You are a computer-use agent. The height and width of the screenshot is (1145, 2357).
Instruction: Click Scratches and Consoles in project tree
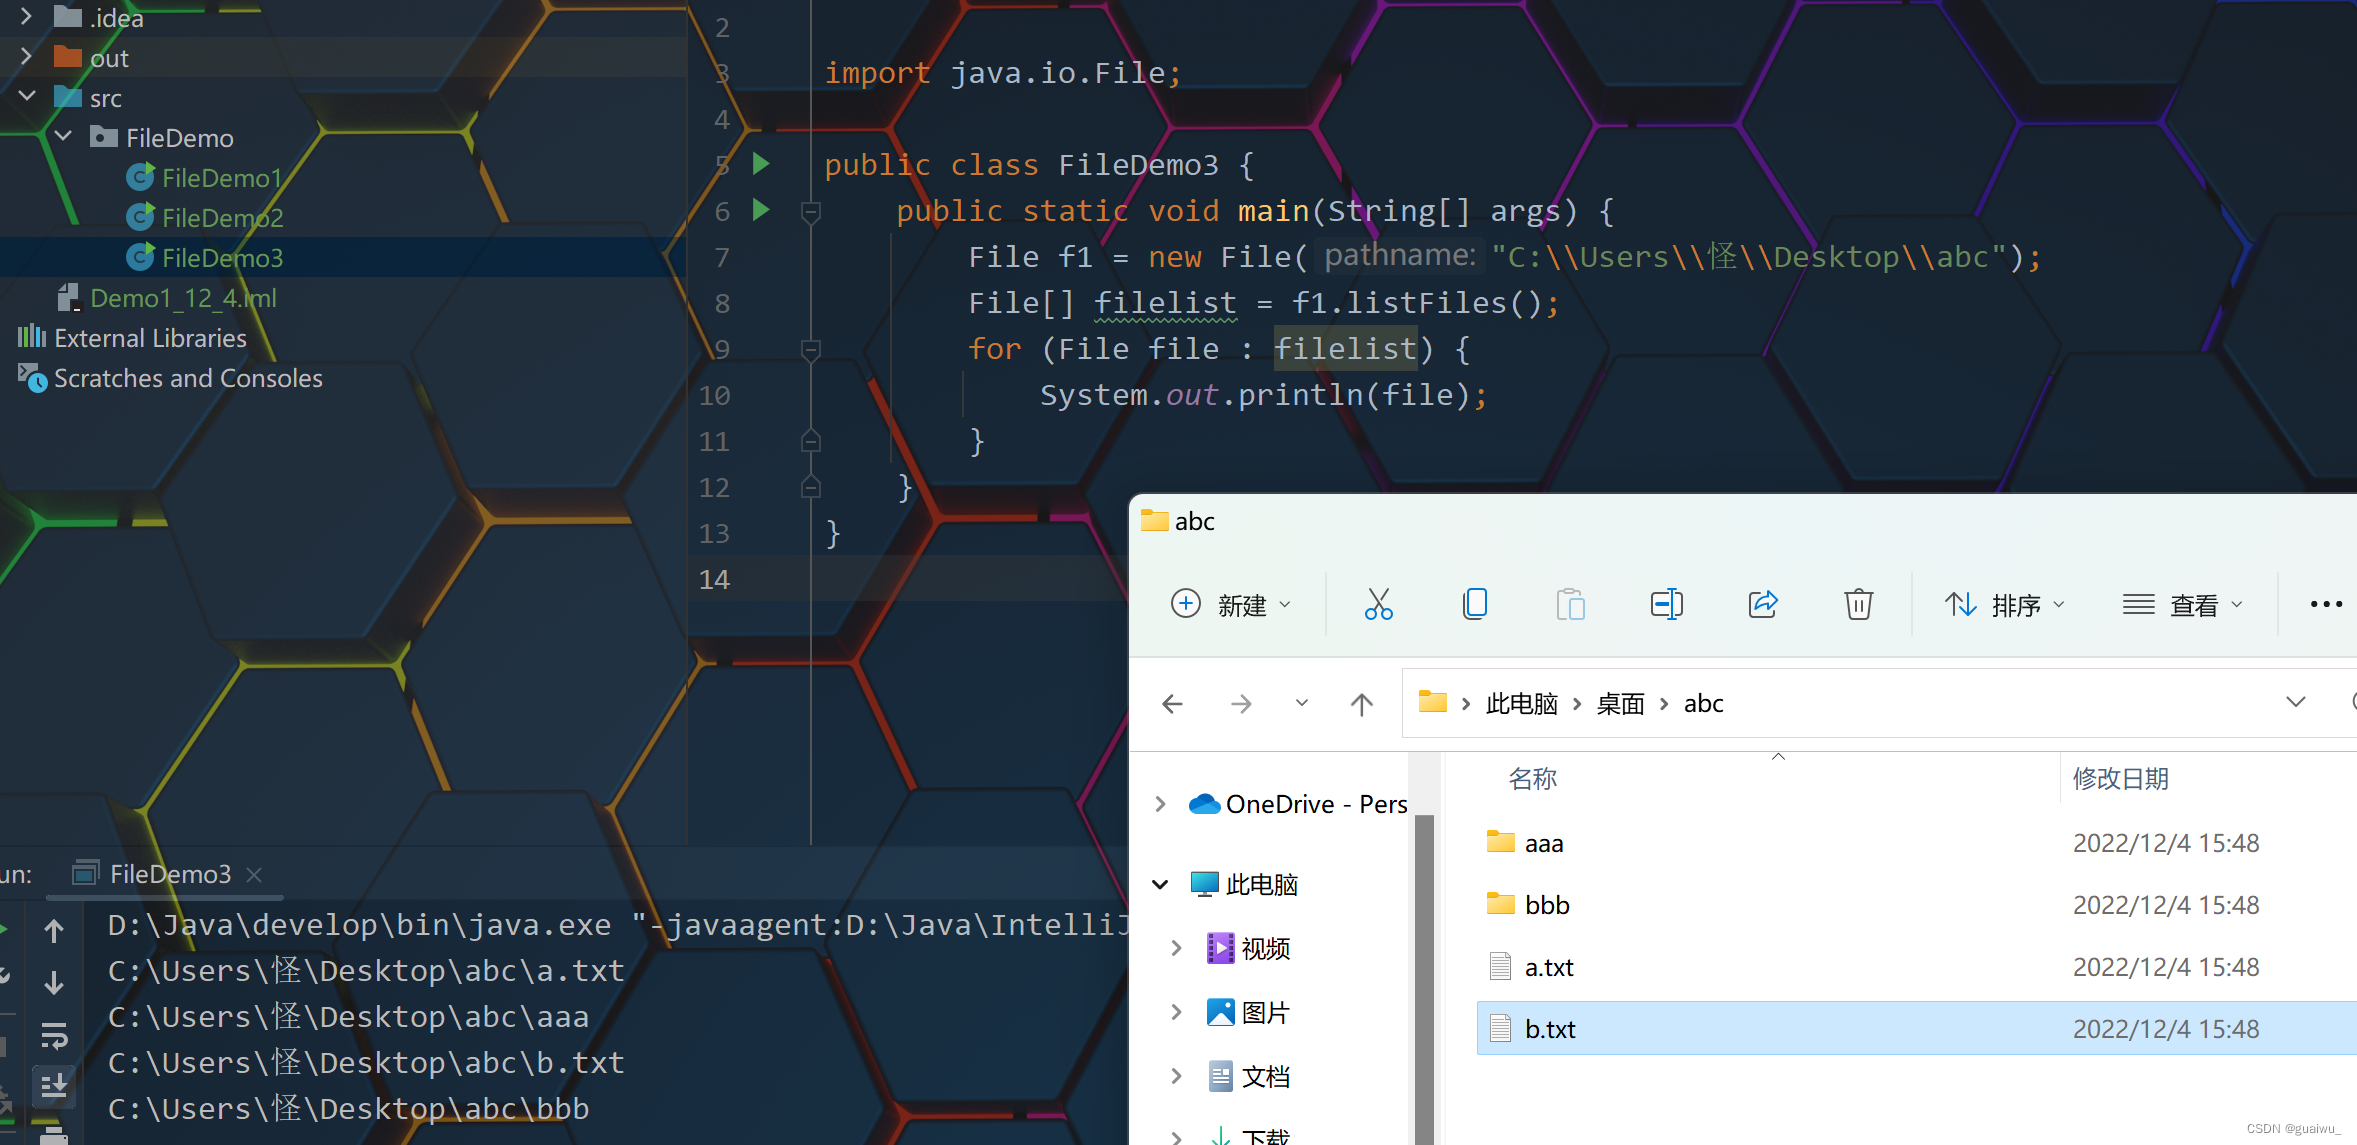pyautogui.click(x=171, y=378)
